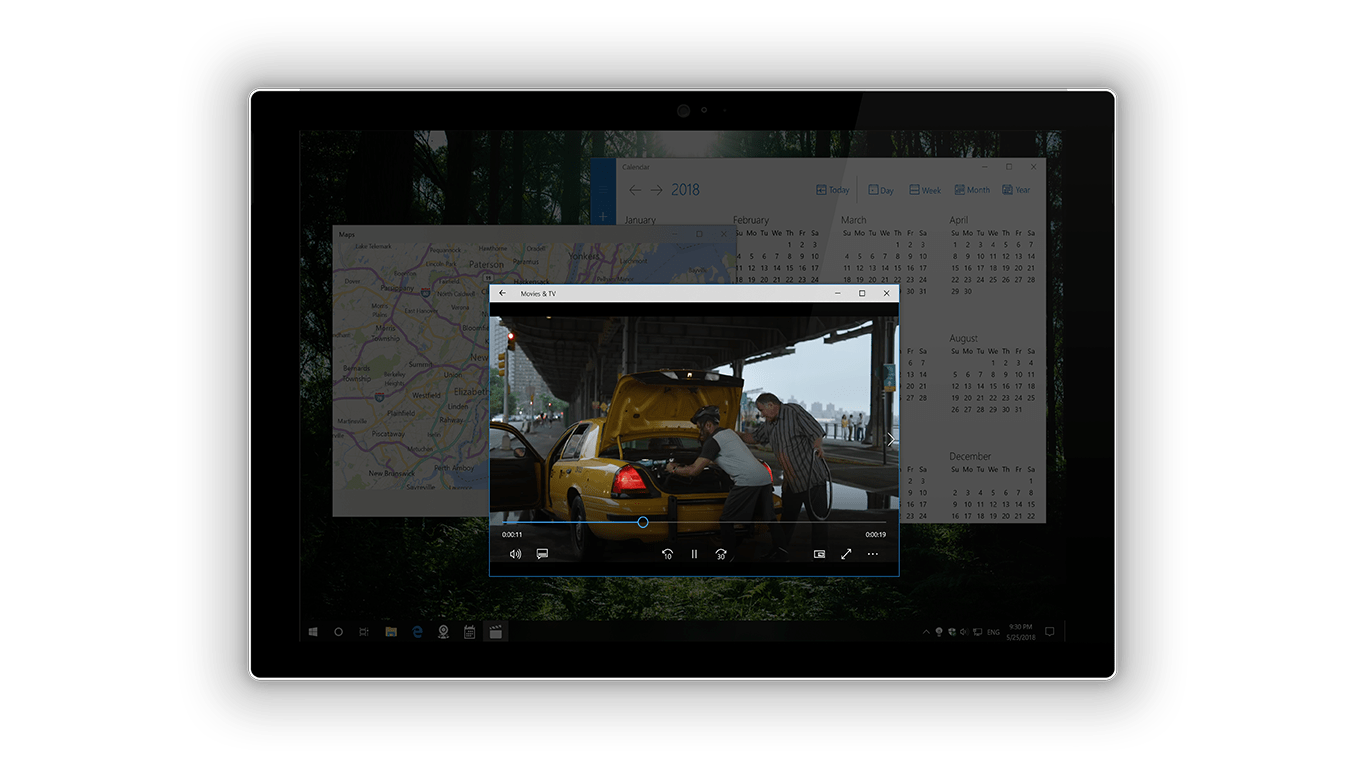The image size is (1366, 768).
Task: Pause the playing video
Action: click(x=694, y=554)
